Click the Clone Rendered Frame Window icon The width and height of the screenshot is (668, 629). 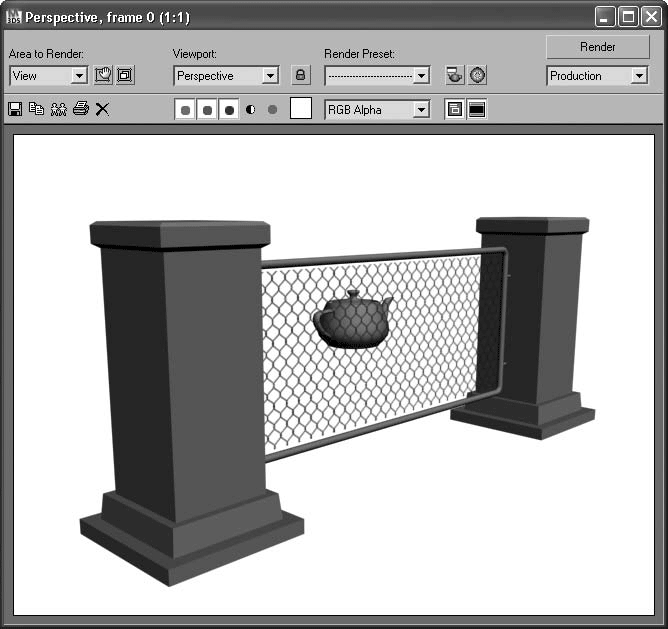point(58,109)
